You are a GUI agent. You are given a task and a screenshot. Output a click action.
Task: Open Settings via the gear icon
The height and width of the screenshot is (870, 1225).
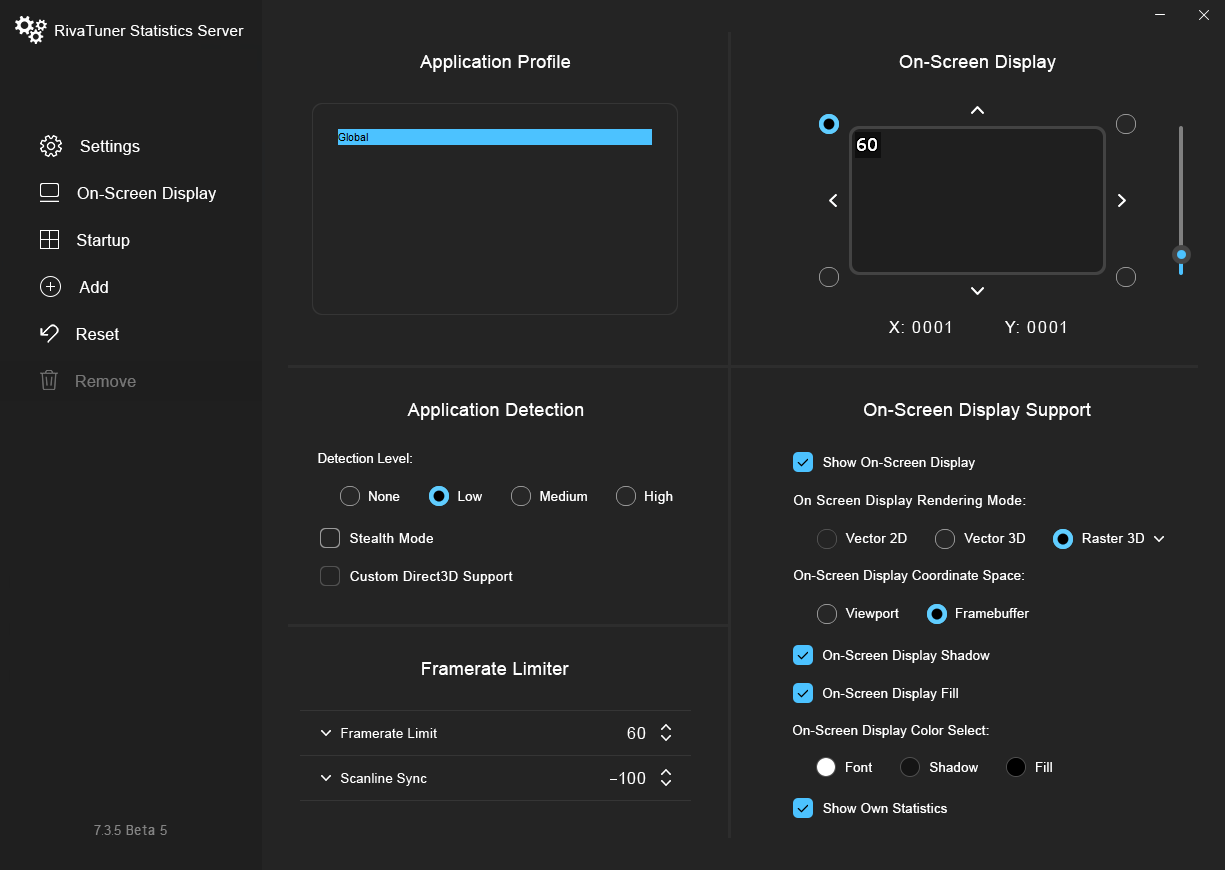[x=51, y=146]
